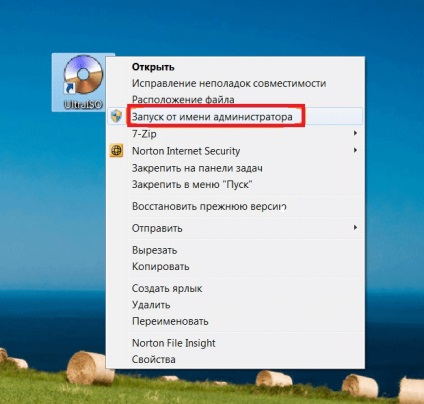Open Norton File Insight entry
The width and height of the screenshot is (424, 404).
tap(174, 343)
